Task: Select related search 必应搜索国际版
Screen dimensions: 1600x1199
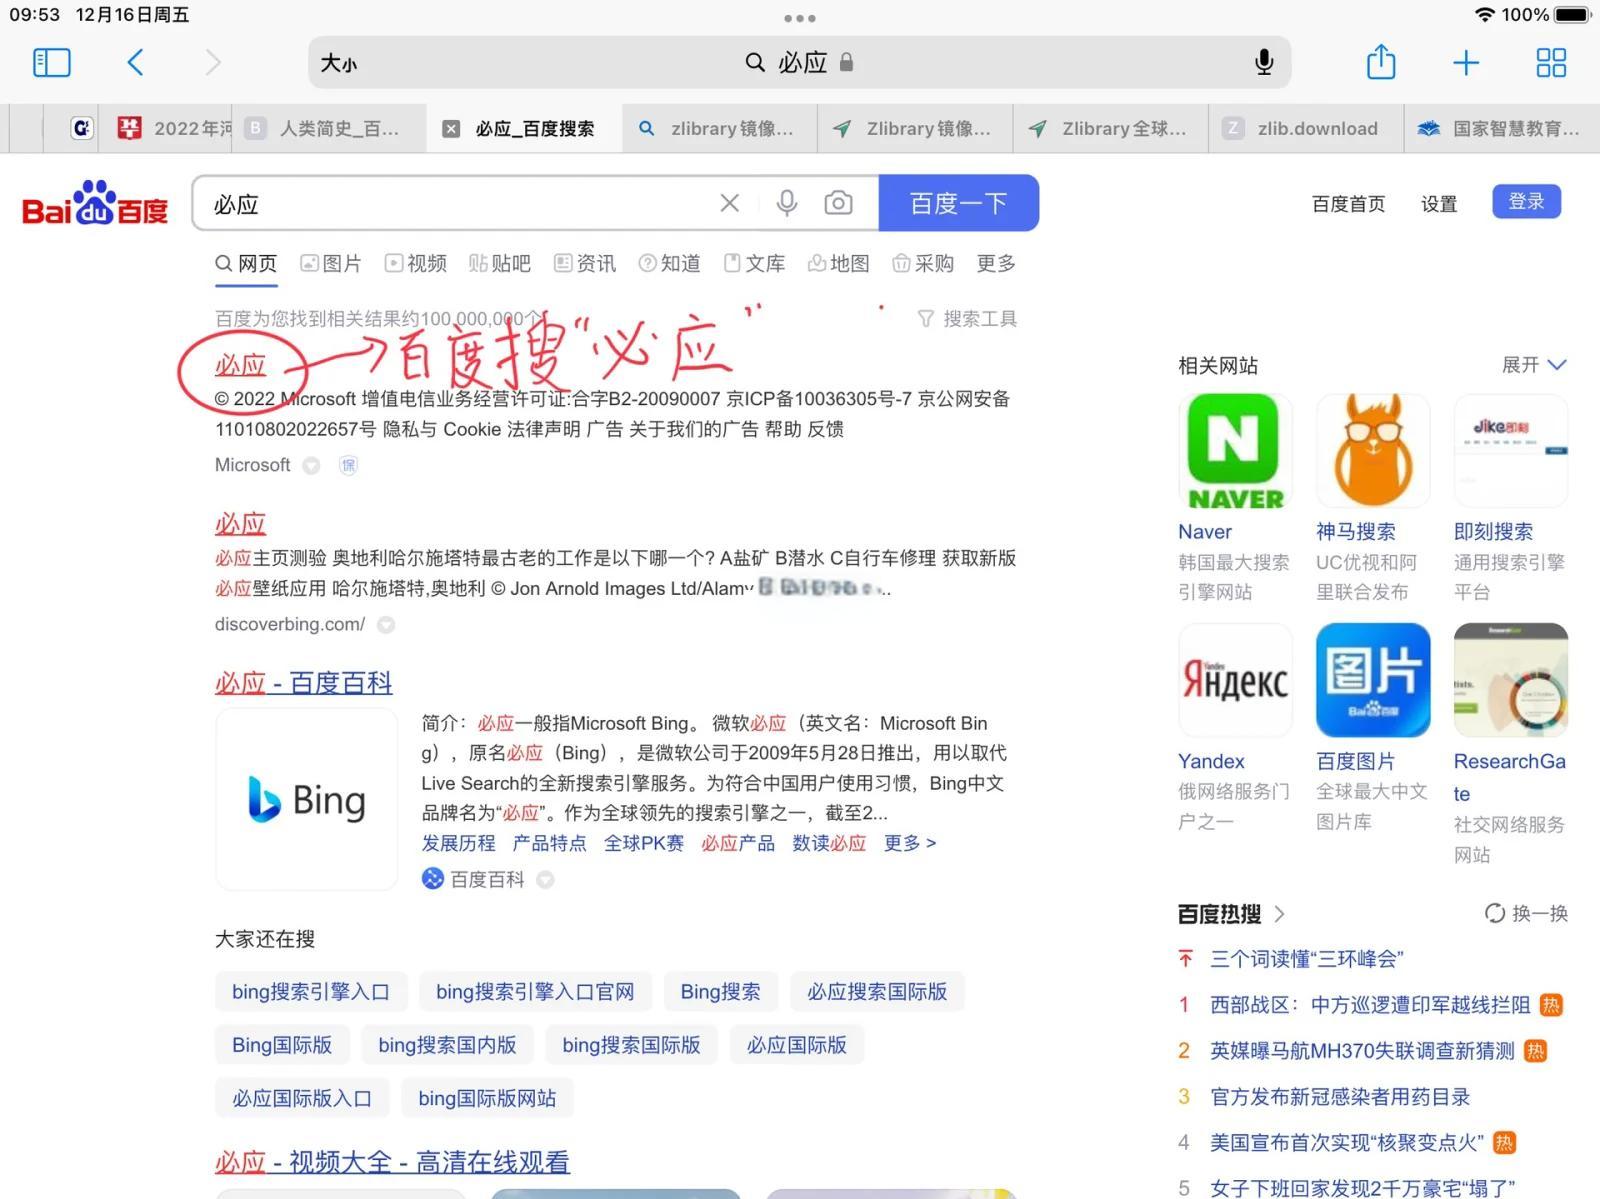Action: 877,992
